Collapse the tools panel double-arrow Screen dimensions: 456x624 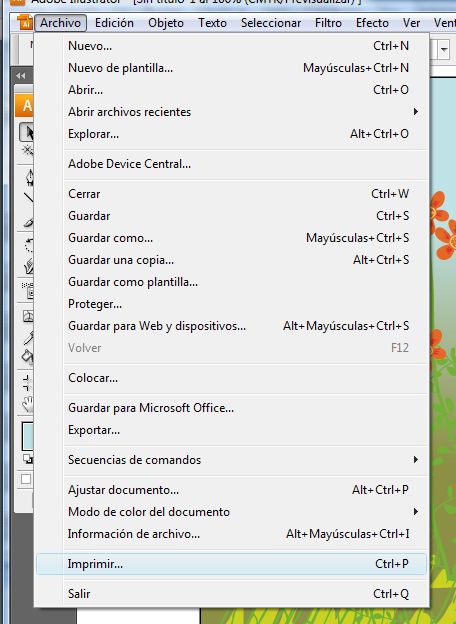(x=21, y=76)
